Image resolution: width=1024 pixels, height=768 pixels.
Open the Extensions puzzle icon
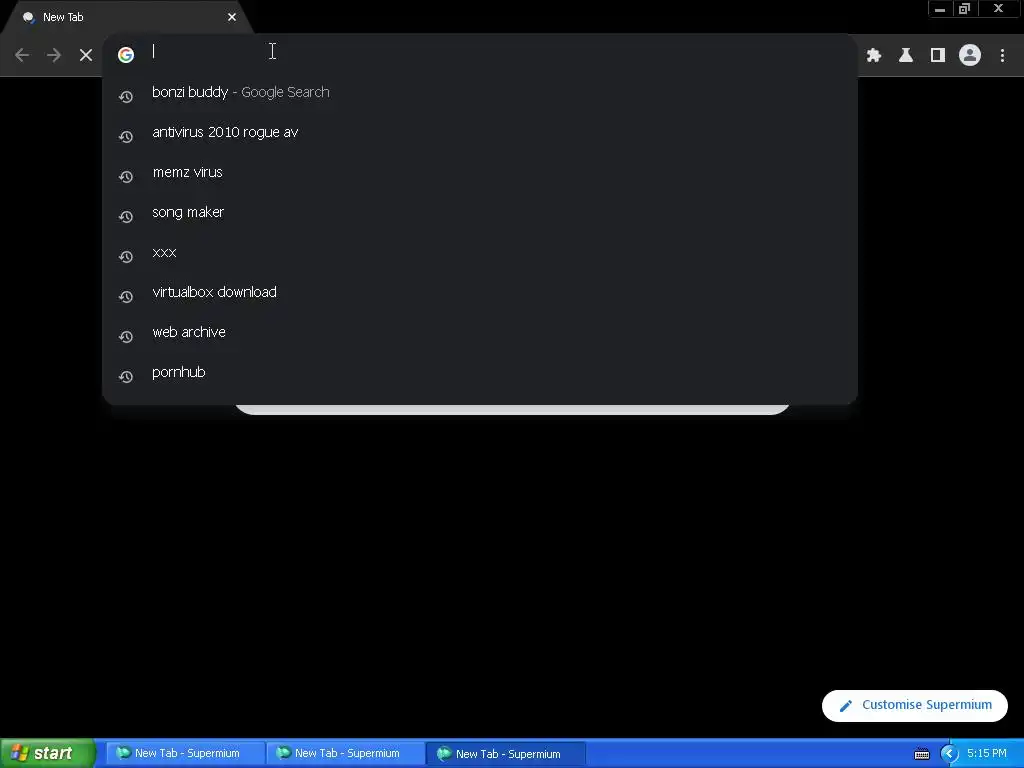pos(874,55)
